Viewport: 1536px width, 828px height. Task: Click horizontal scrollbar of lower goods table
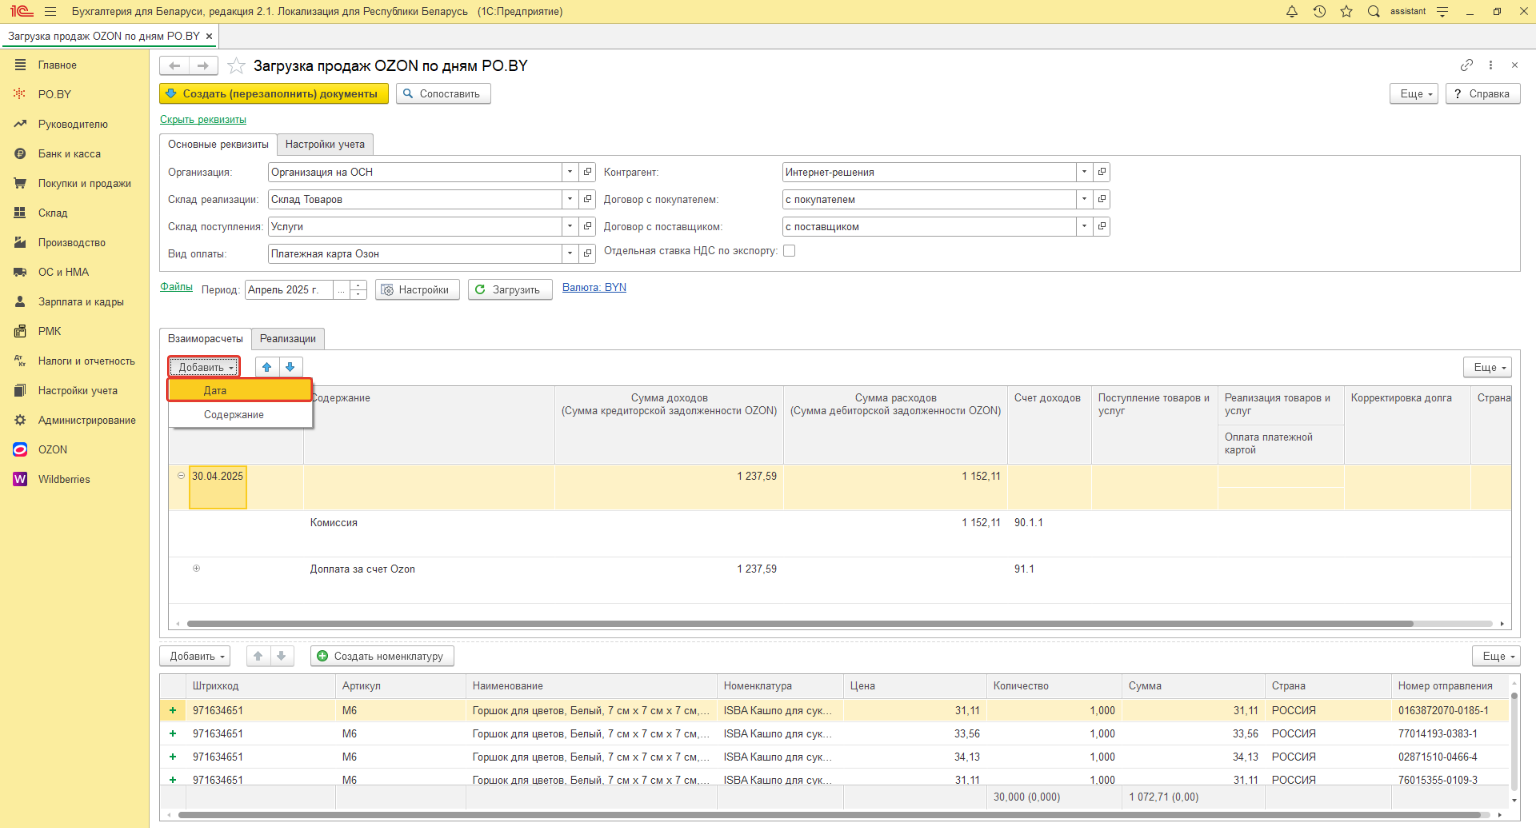(830, 815)
